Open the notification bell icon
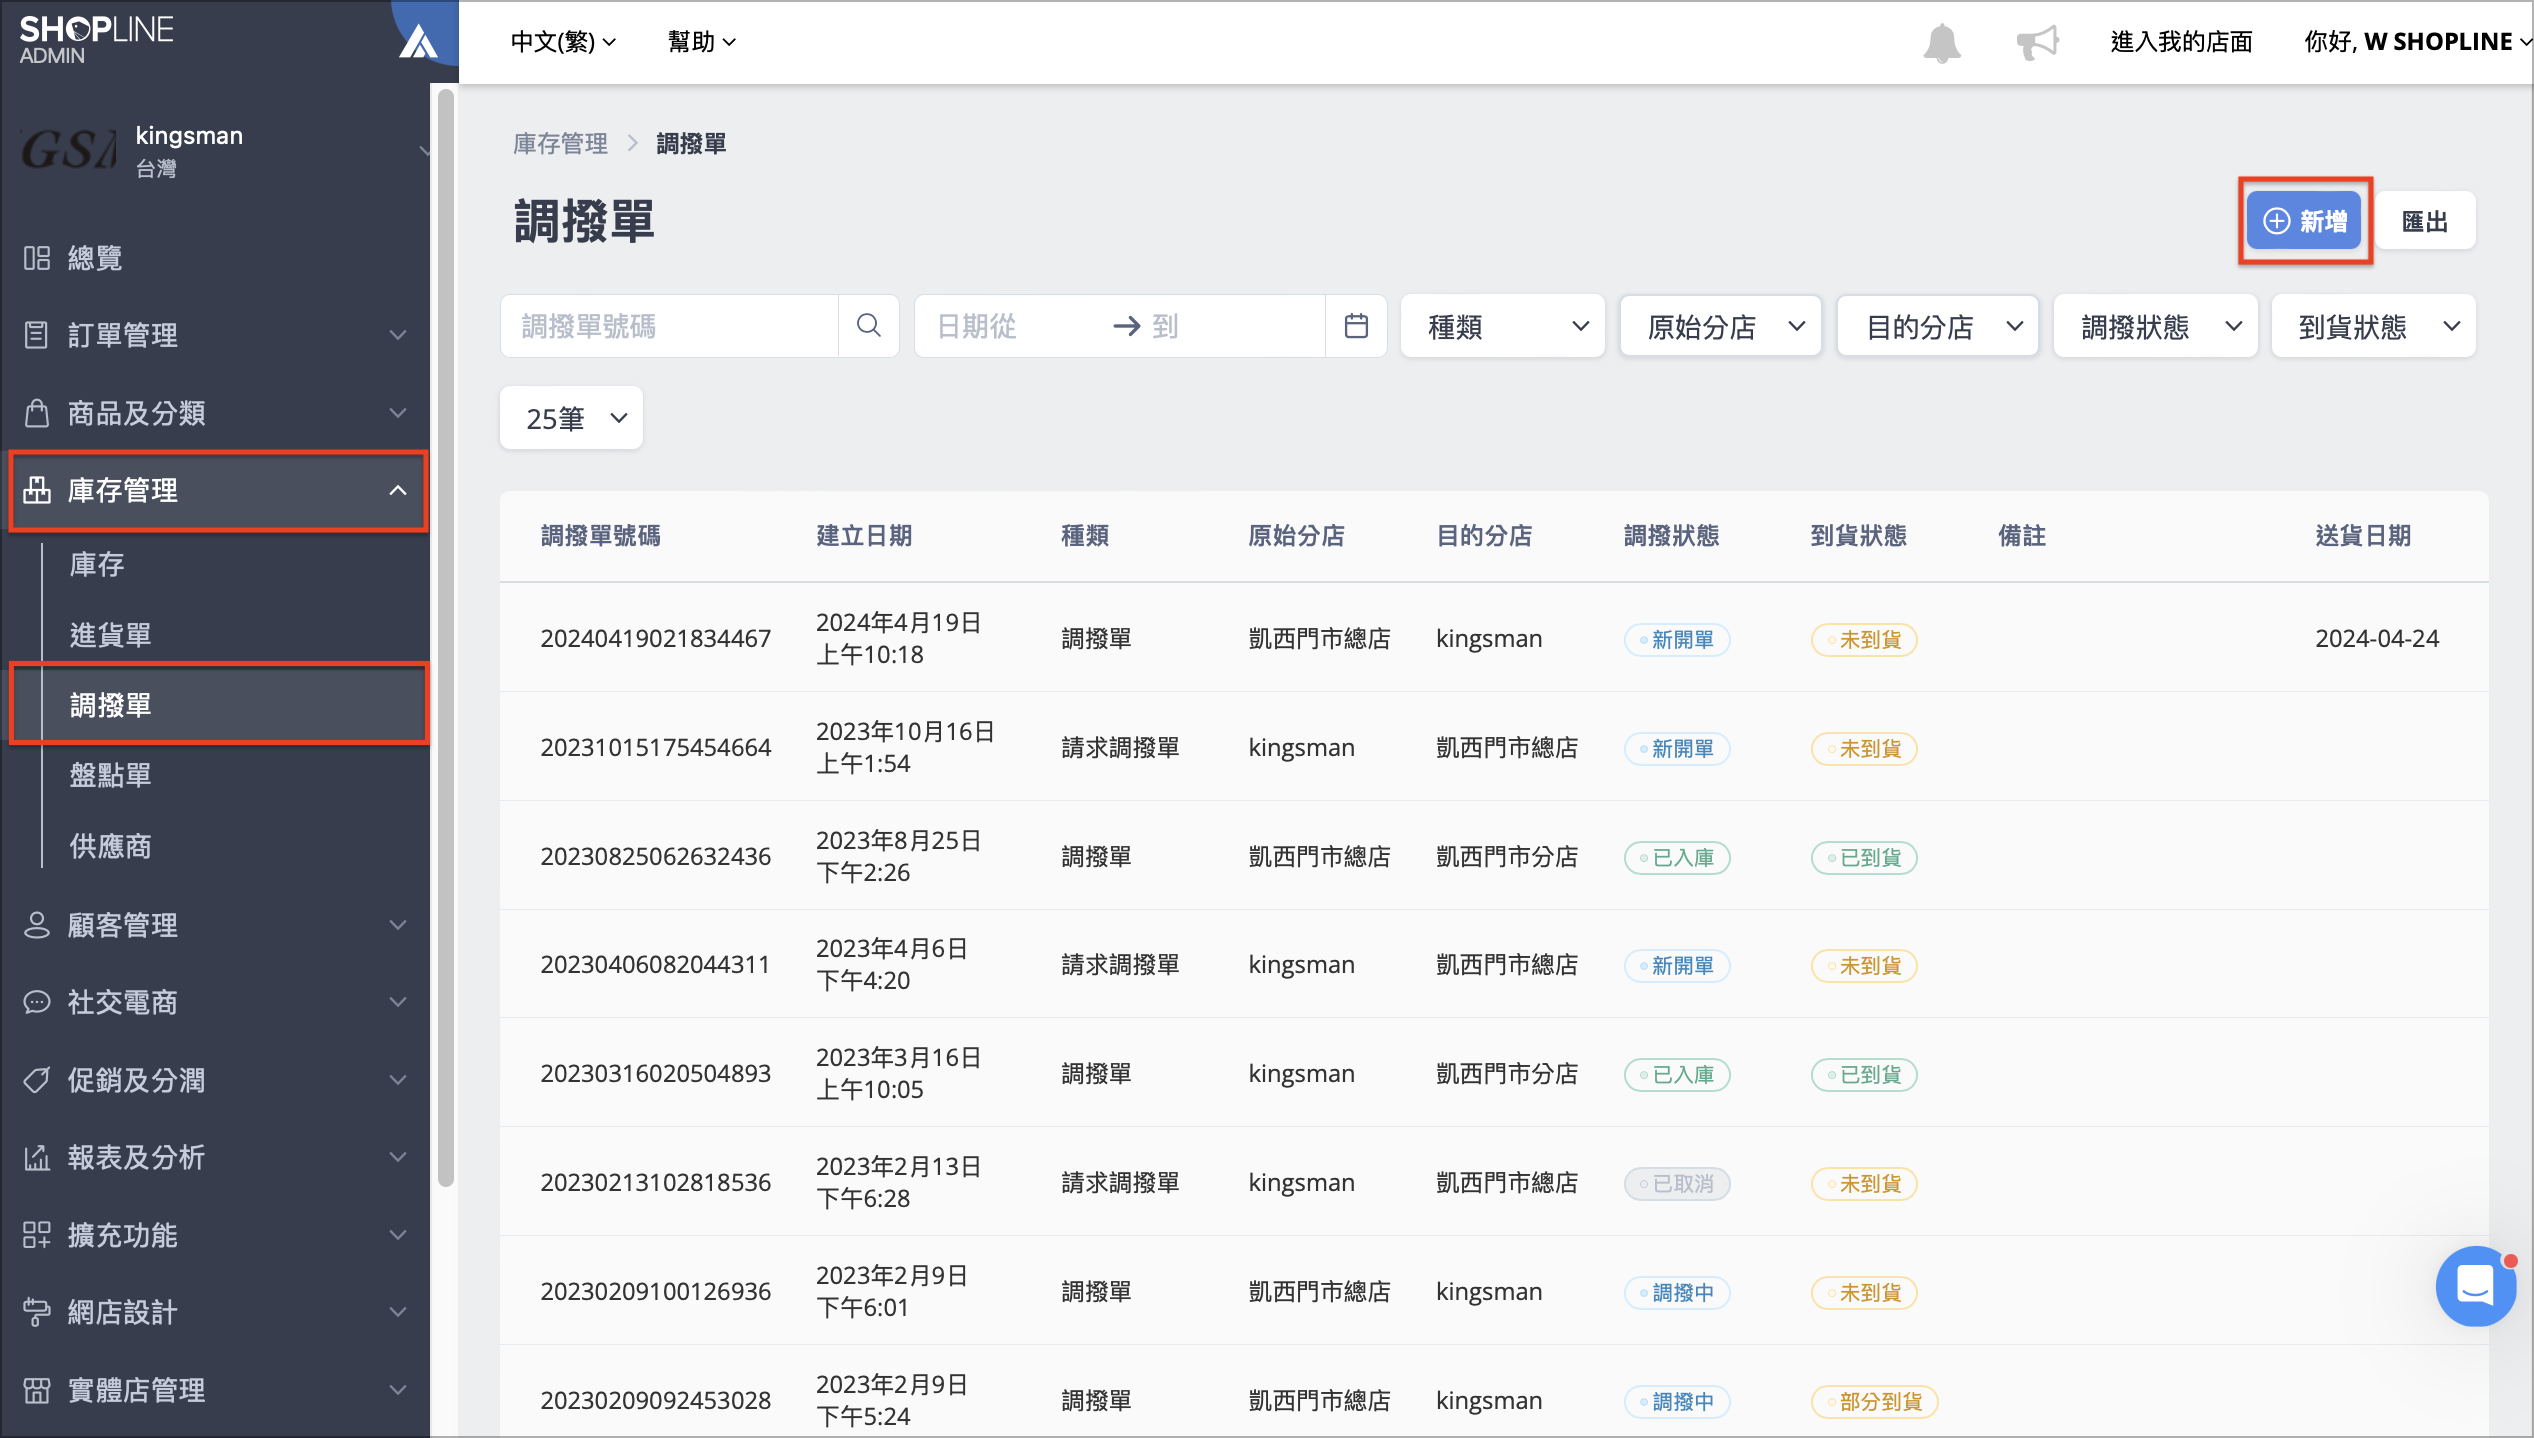The height and width of the screenshot is (1438, 2534). tap(1941, 43)
